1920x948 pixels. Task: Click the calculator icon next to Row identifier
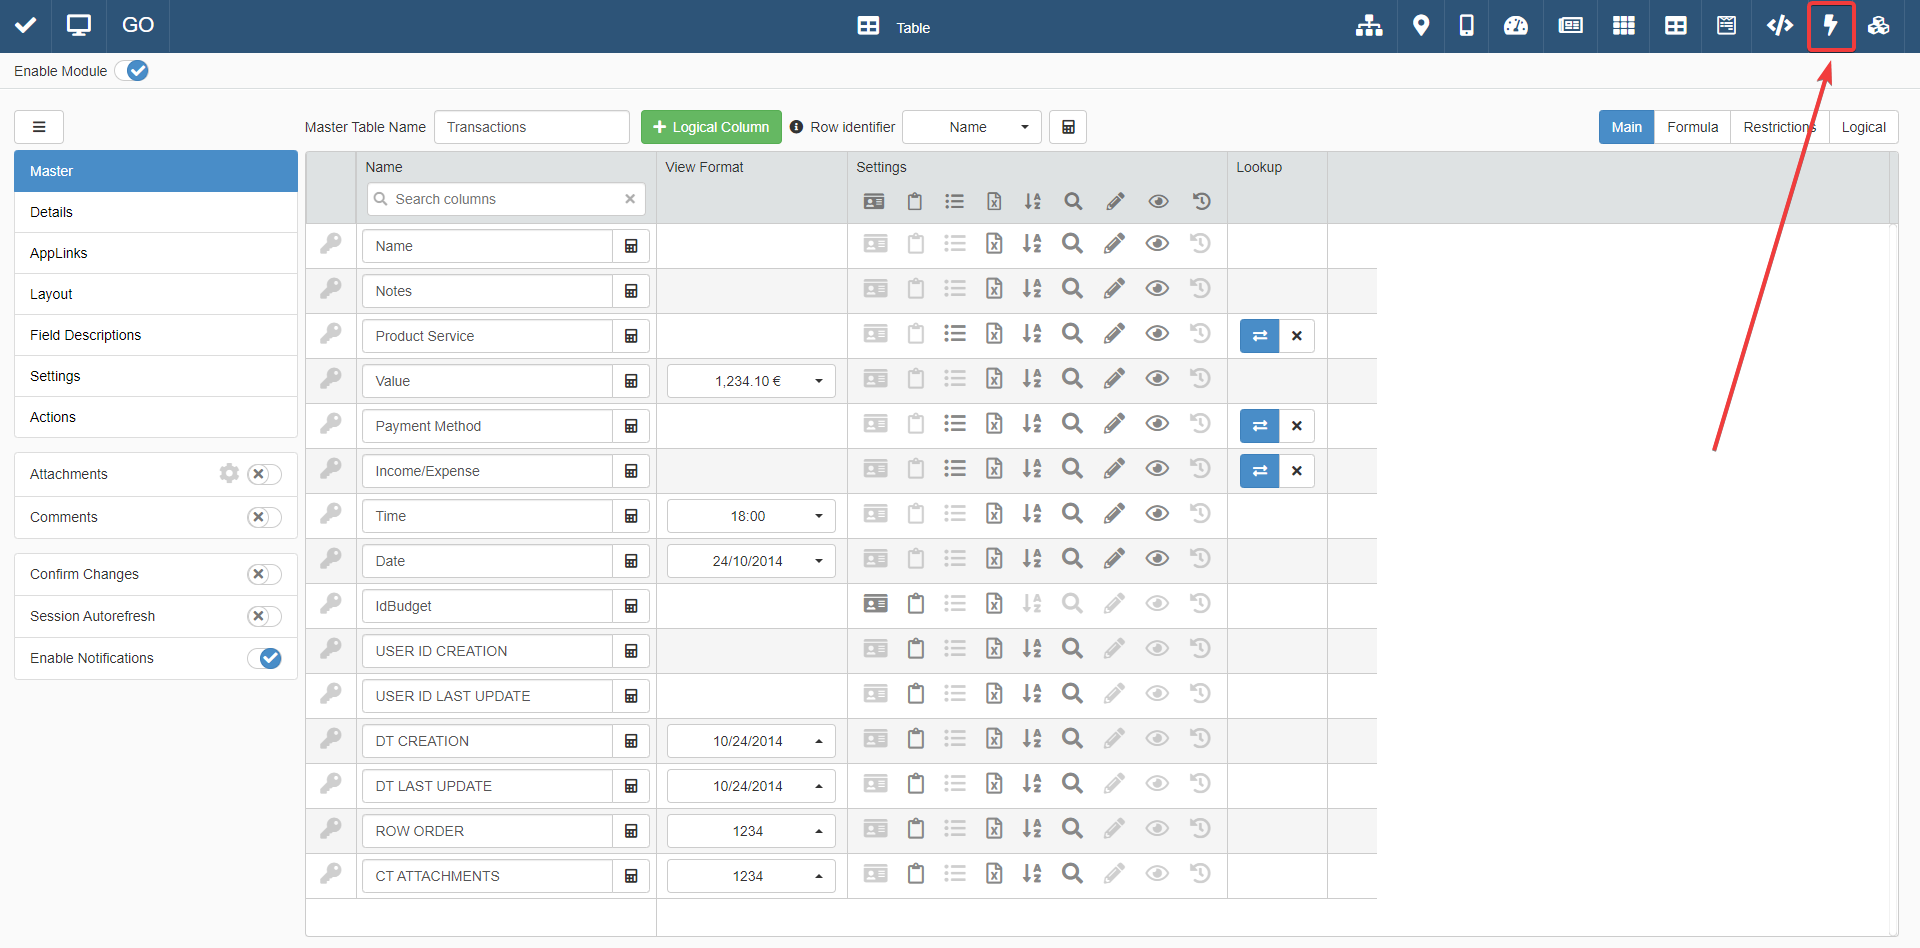pyautogui.click(x=1068, y=127)
